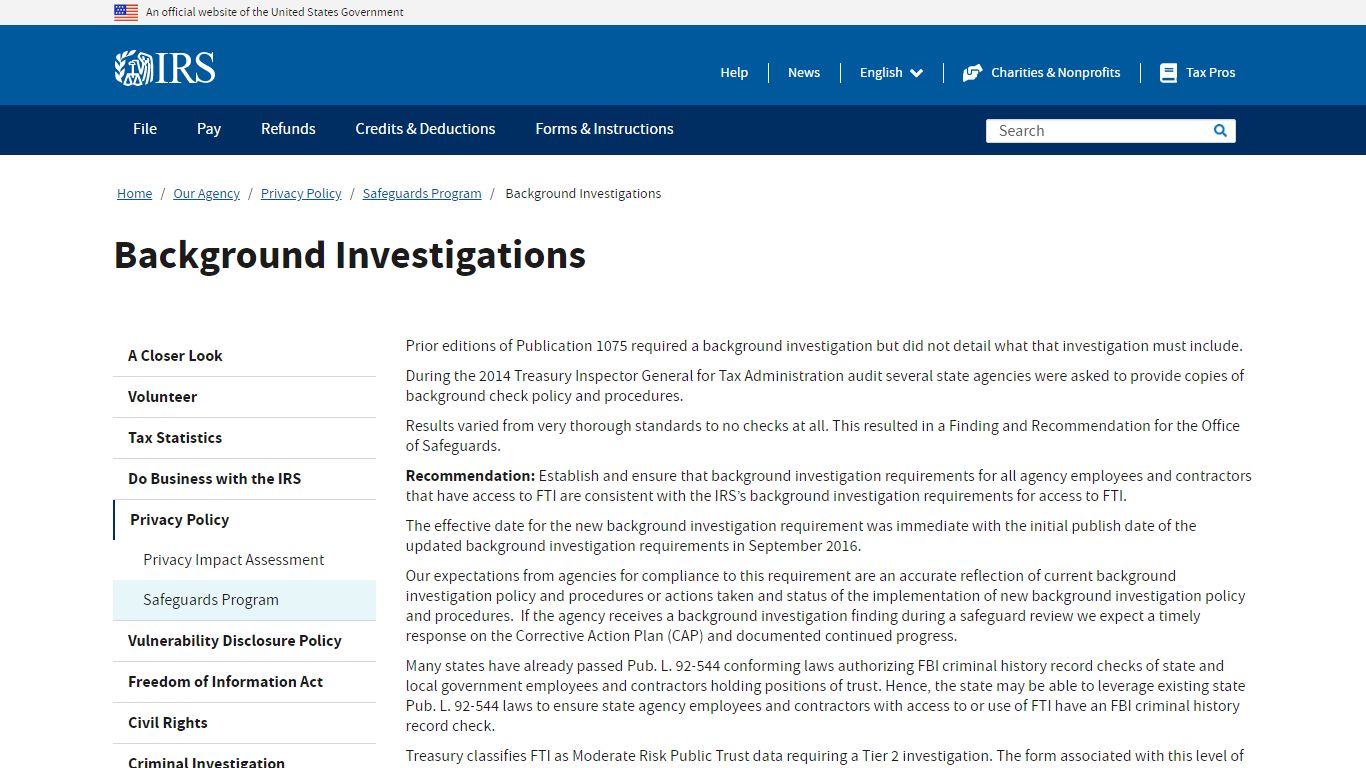This screenshot has width=1366, height=768.
Task: Open the Refunds menu
Action: tap(288, 129)
